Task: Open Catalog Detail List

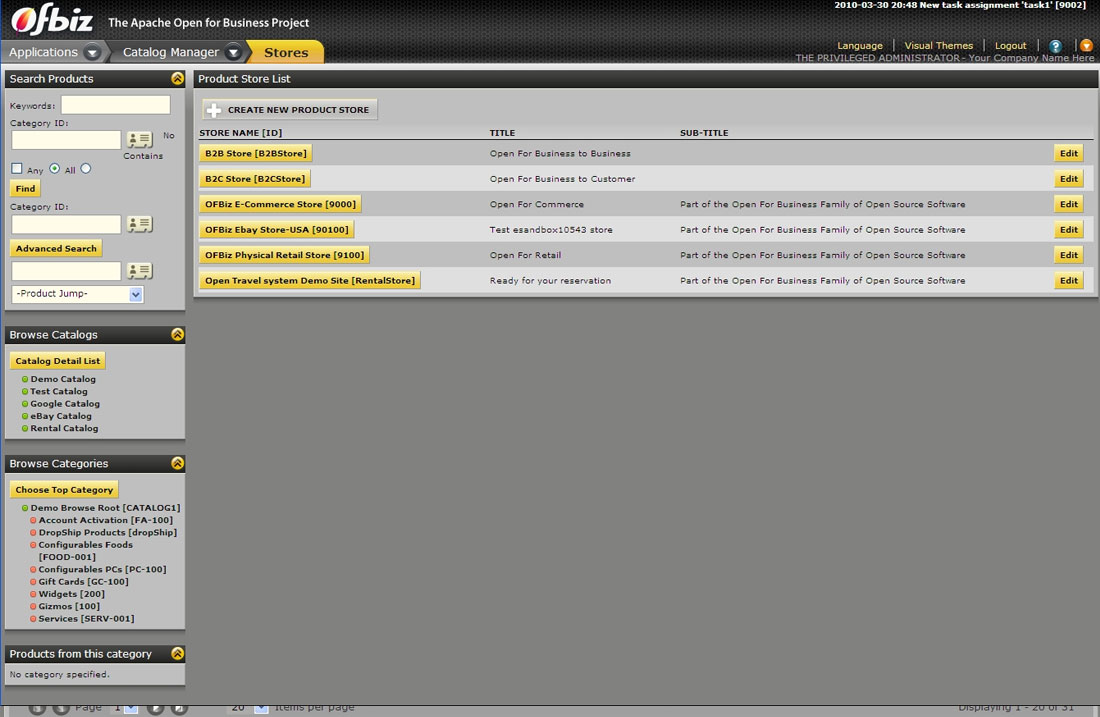Action: [x=58, y=361]
